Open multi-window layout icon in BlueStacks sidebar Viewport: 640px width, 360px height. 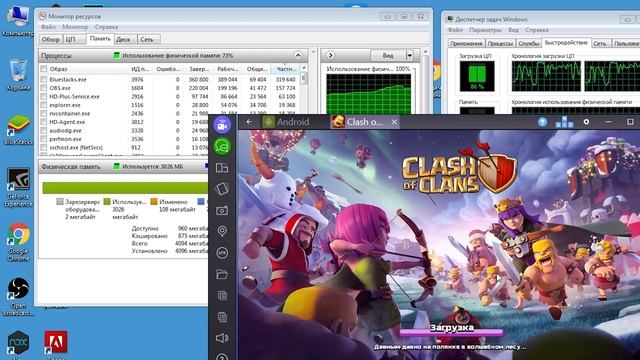222,168
